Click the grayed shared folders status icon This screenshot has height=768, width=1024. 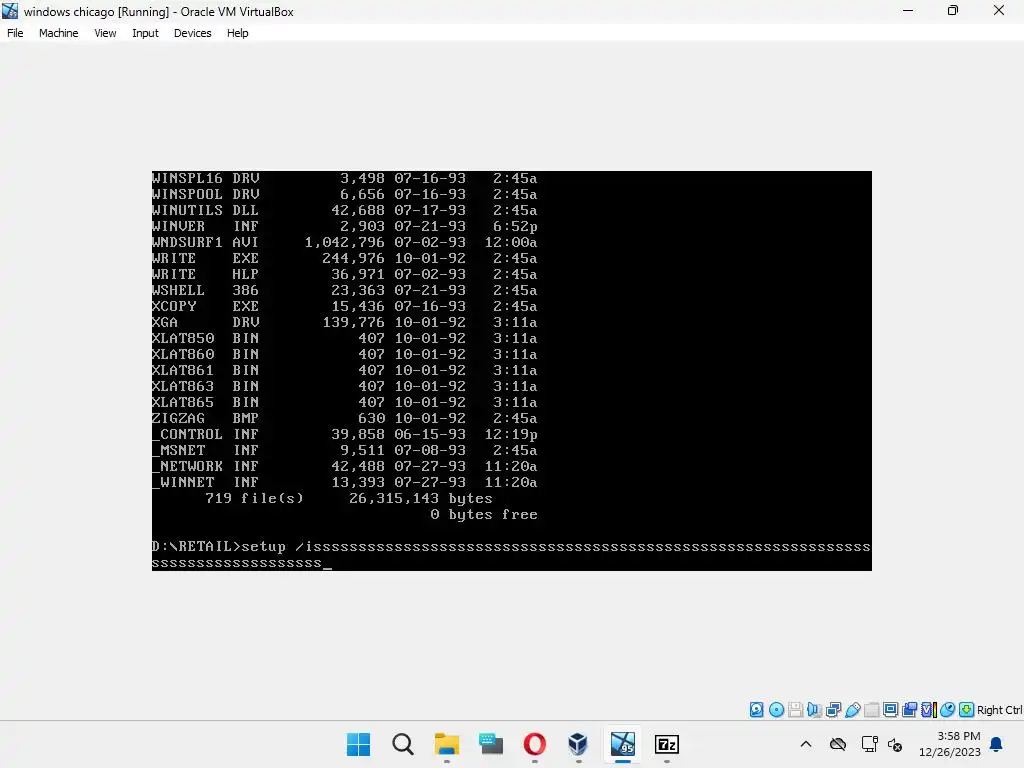871,710
